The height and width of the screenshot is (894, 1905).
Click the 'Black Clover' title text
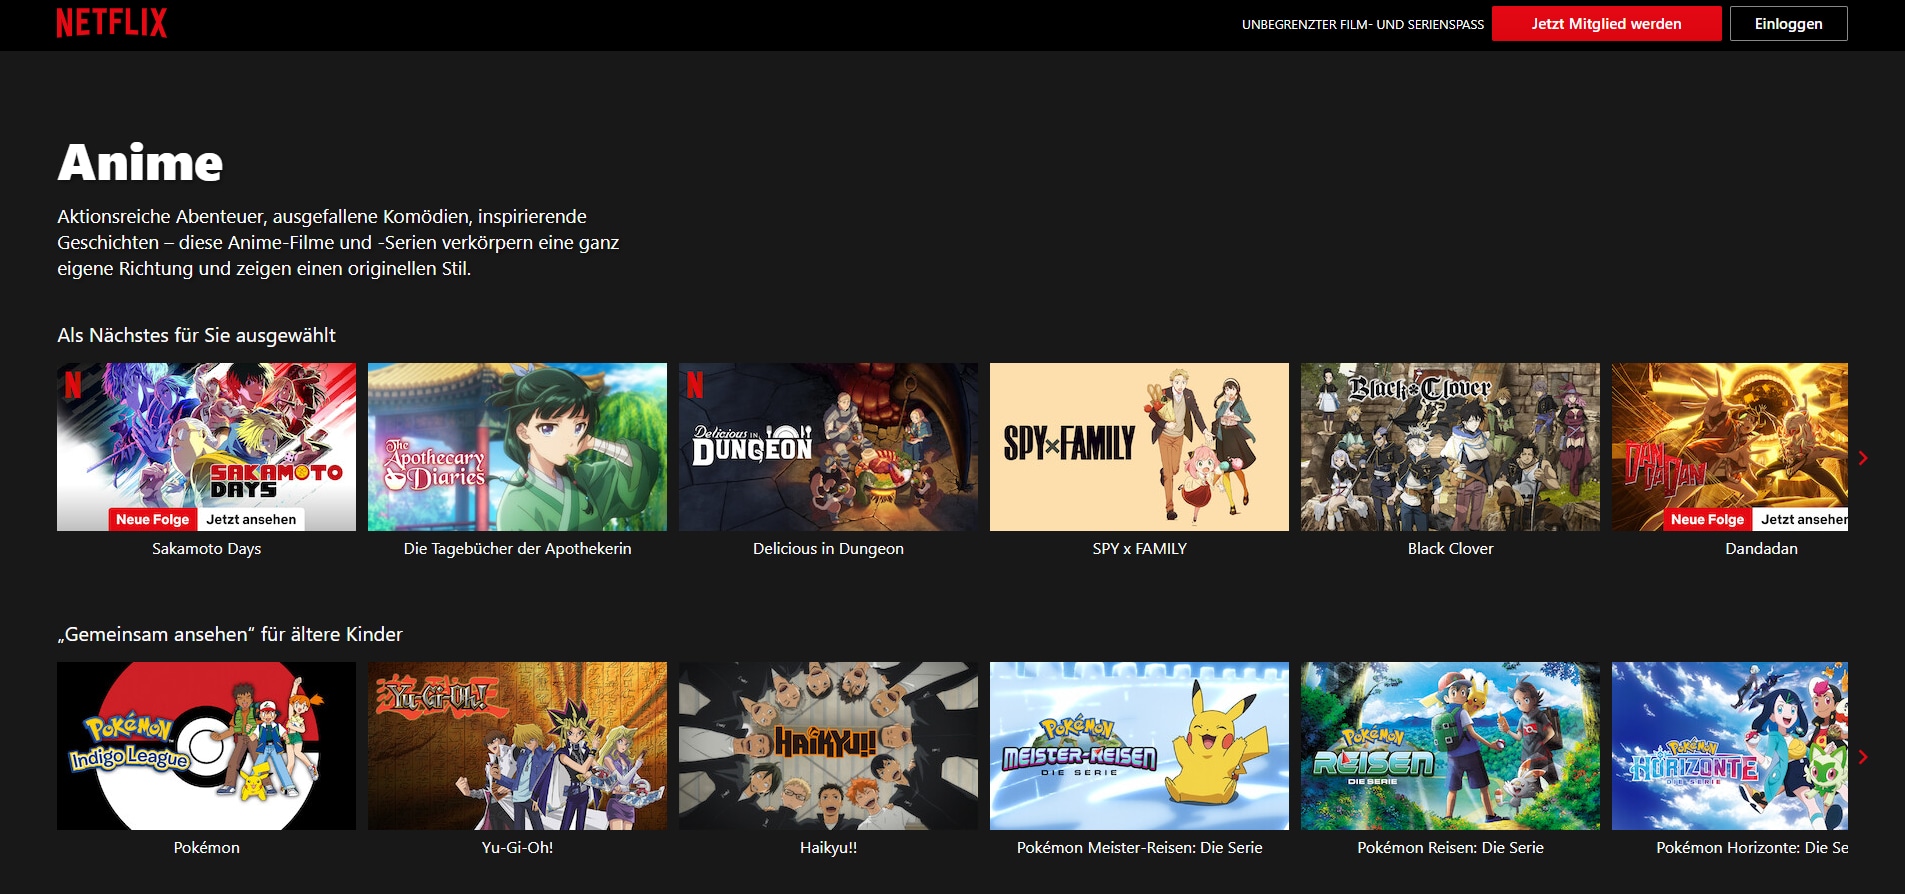point(1450,549)
